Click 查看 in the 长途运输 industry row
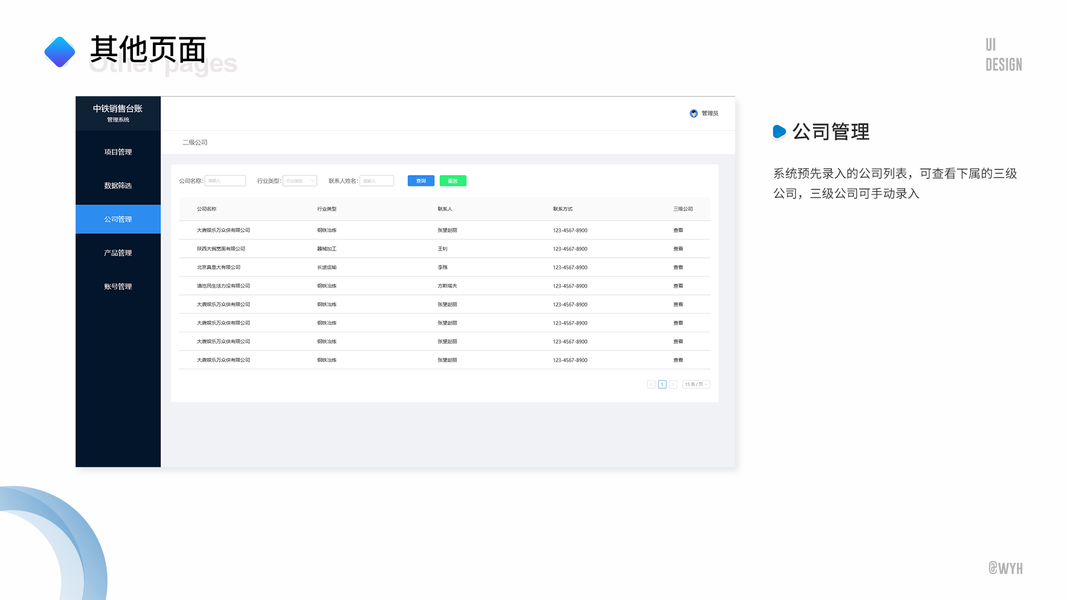The width and height of the screenshot is (1067, 600). (678, 267)
